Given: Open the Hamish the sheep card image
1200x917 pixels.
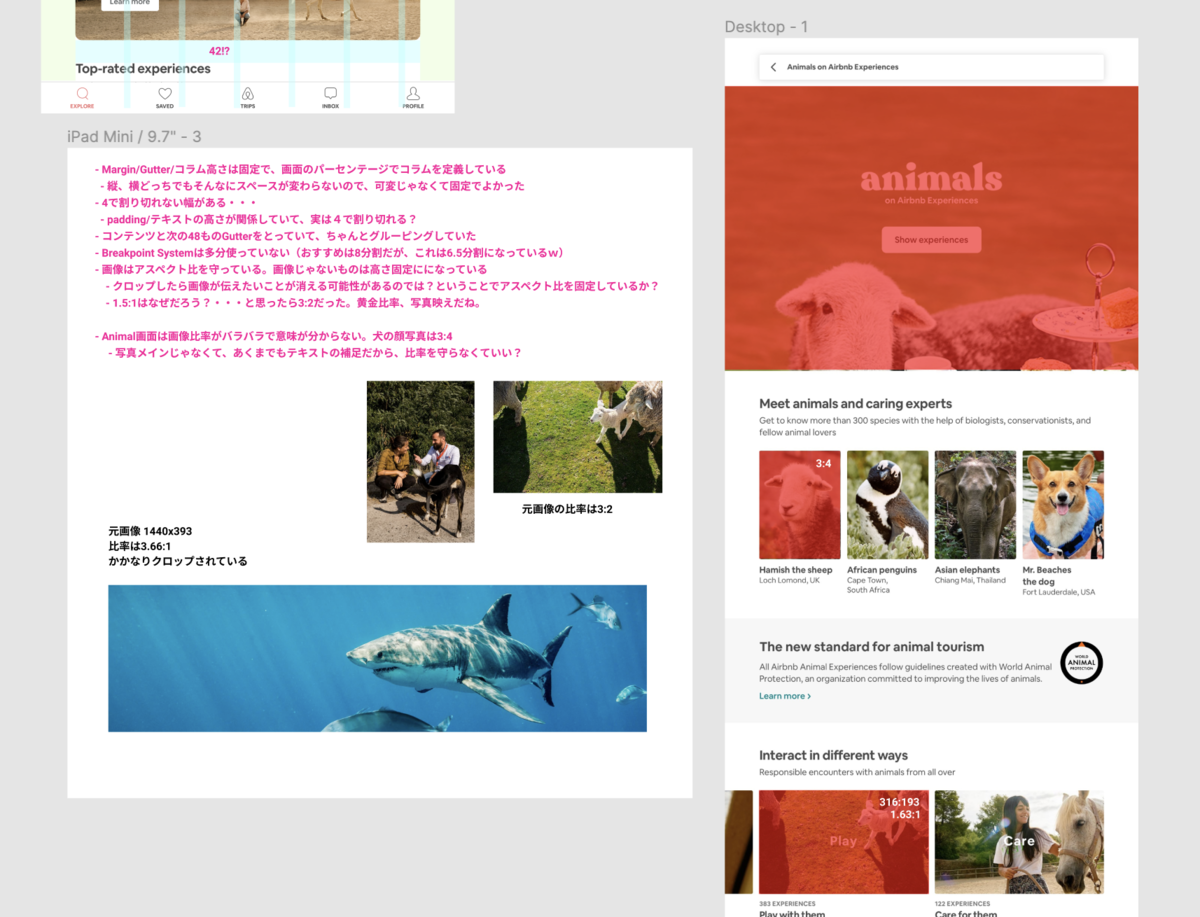Looking at the screenshot, I should click(800, 505).
